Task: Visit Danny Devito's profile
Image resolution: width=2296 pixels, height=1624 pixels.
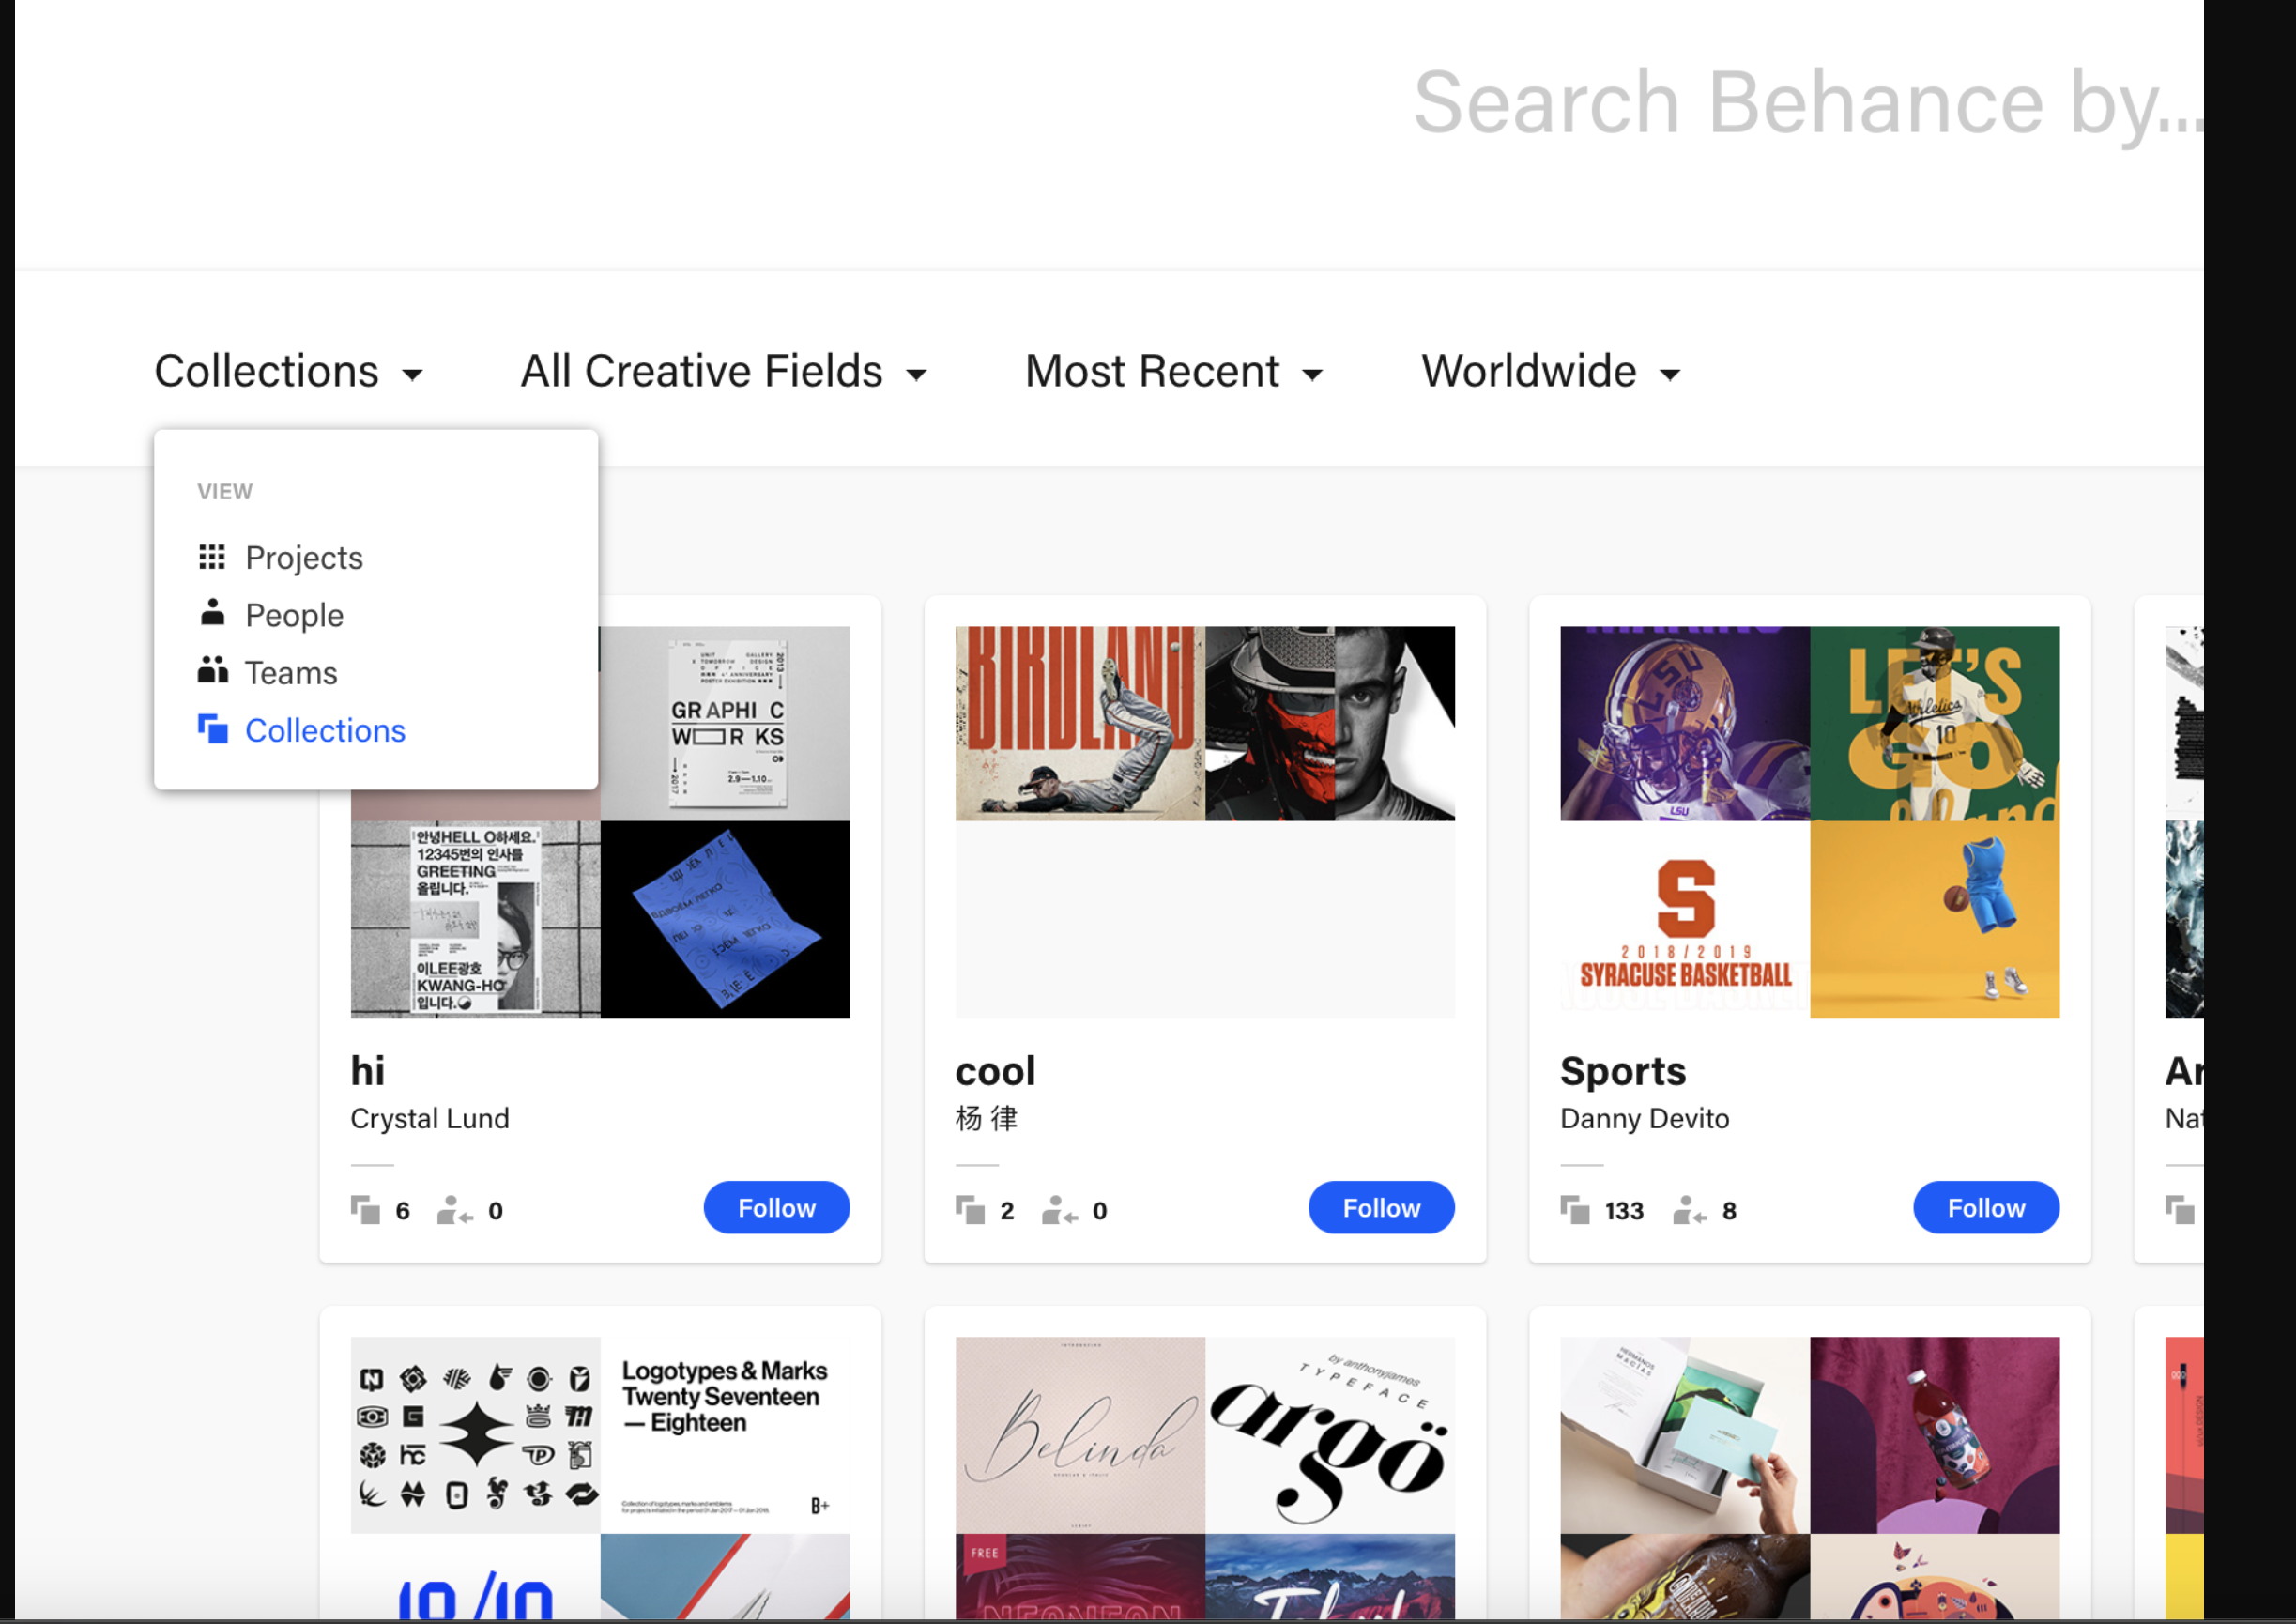Action: (x=1644, y=1118)
